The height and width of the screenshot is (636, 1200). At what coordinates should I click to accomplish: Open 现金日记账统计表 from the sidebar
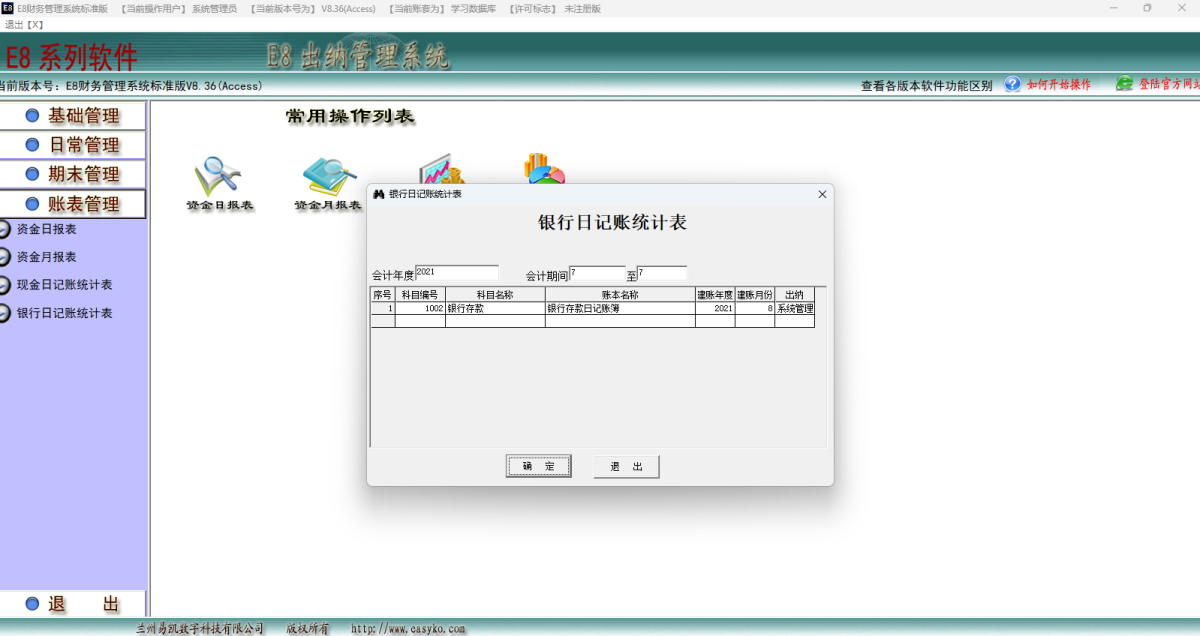pos(62,284)
